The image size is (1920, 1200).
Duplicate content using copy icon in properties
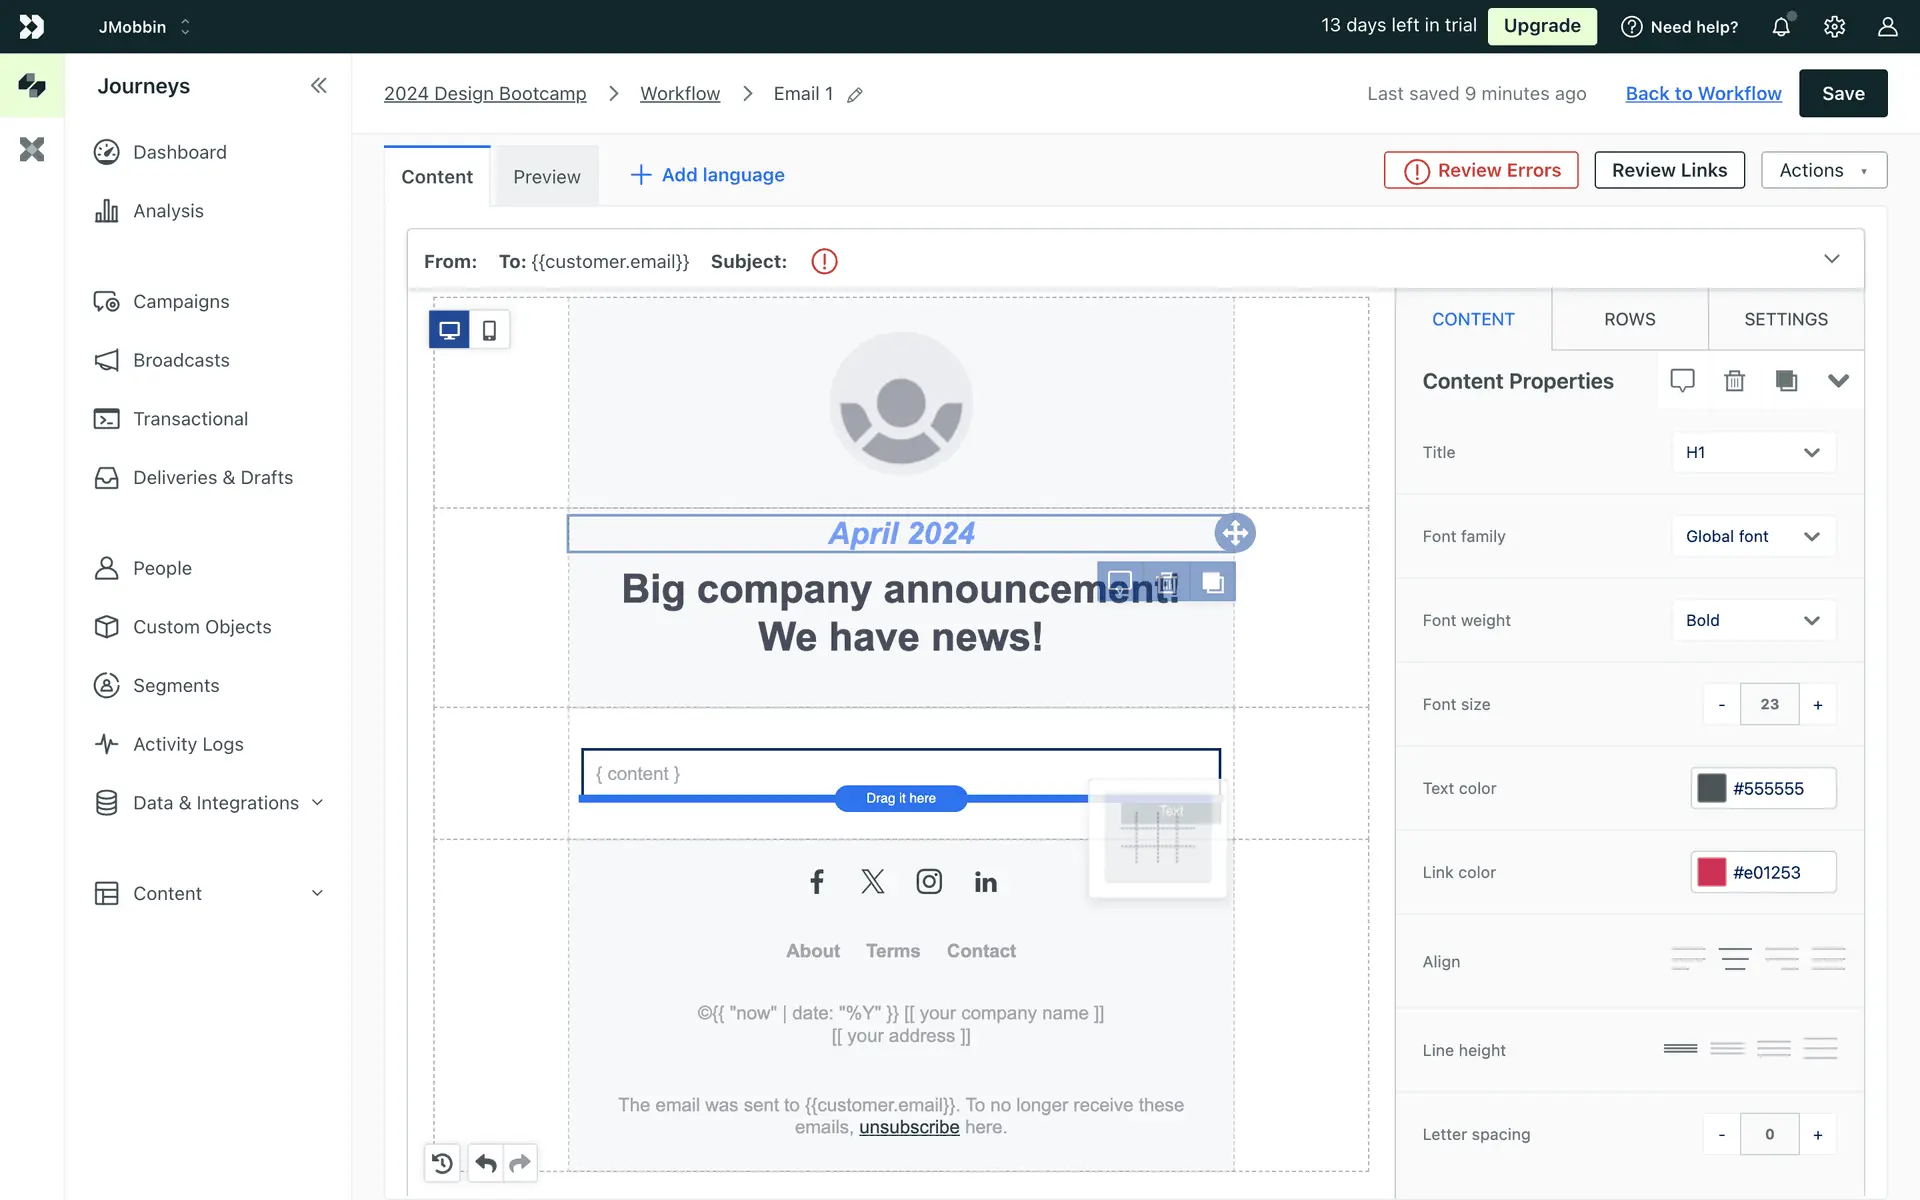pos(1786,381)
